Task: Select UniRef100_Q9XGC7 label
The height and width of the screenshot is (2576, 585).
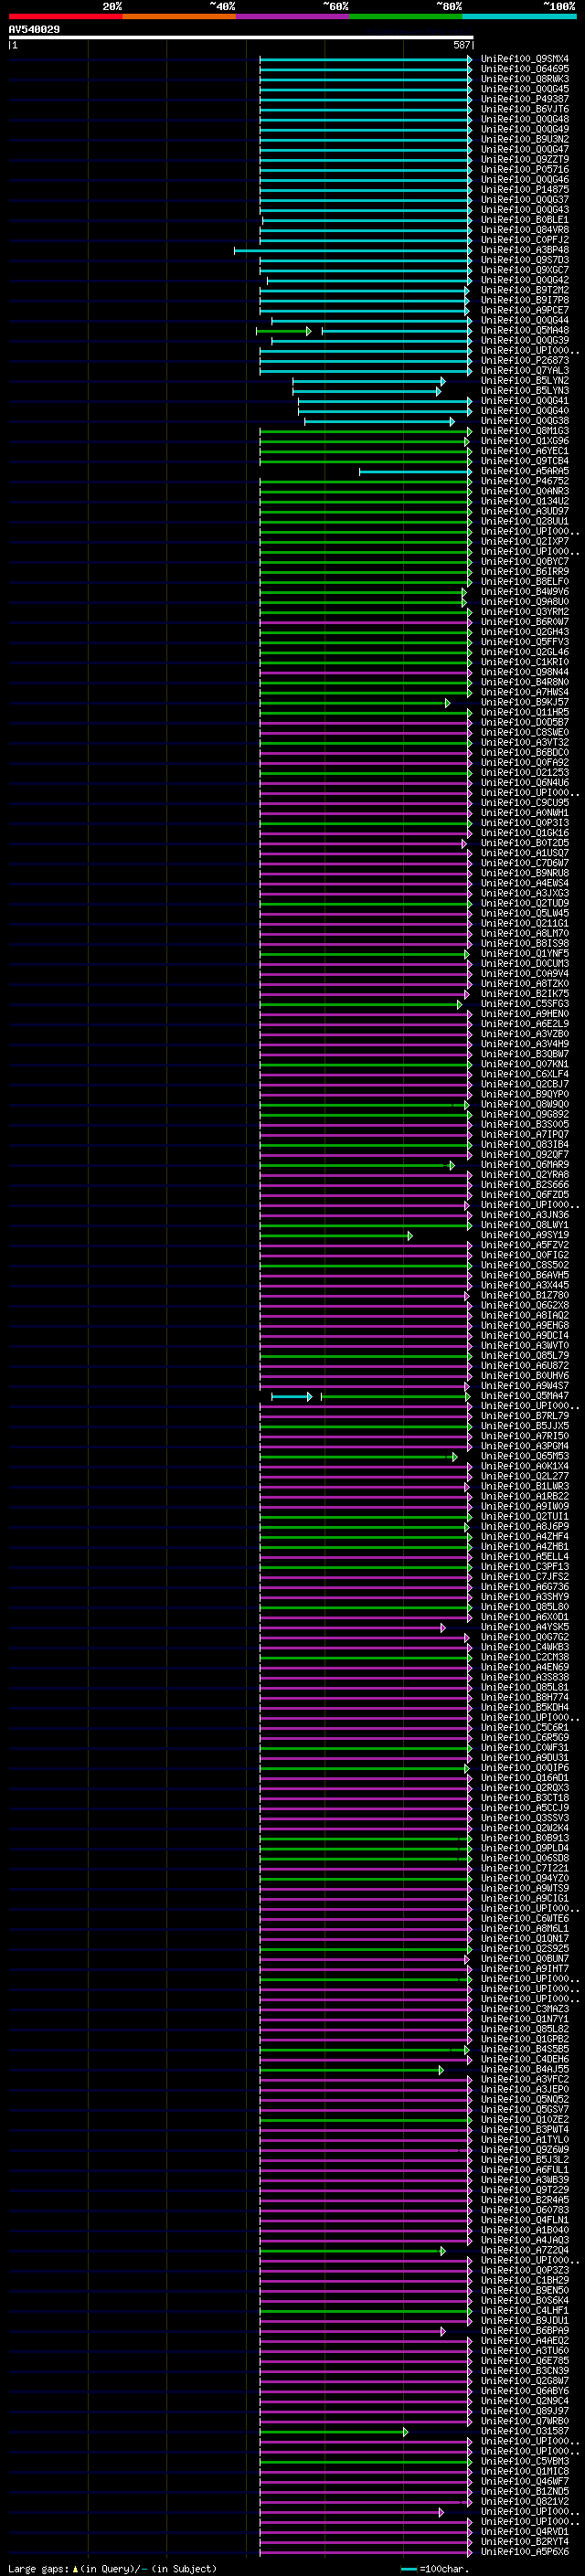Action: pos(525,270)
